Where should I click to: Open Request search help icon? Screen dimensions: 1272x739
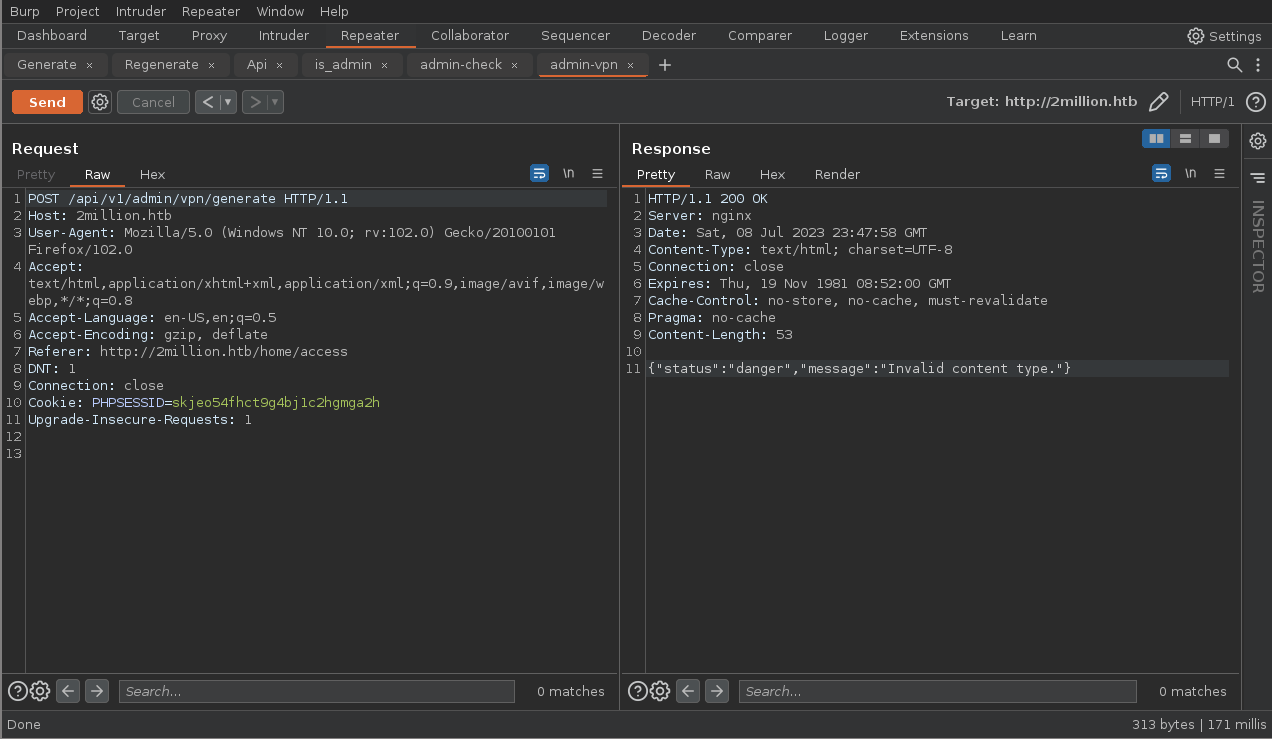18,691
